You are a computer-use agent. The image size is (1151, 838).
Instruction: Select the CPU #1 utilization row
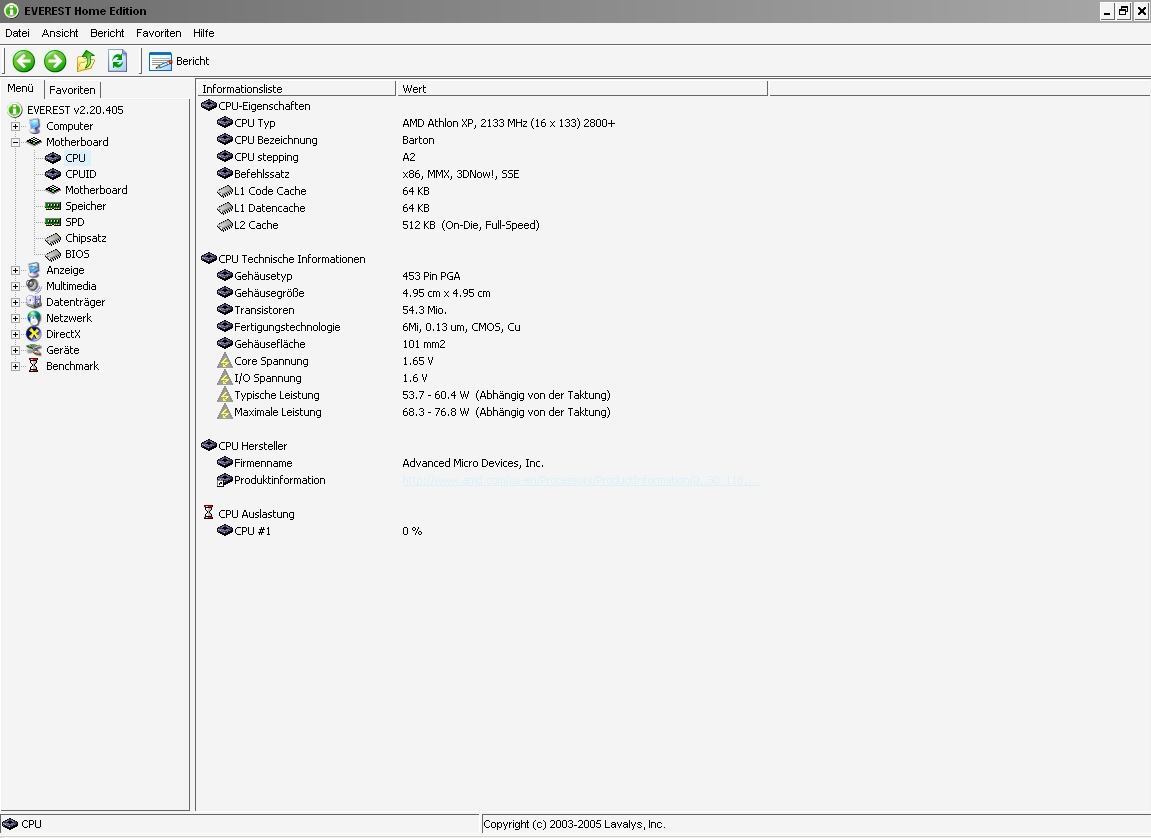pos(482,531)
